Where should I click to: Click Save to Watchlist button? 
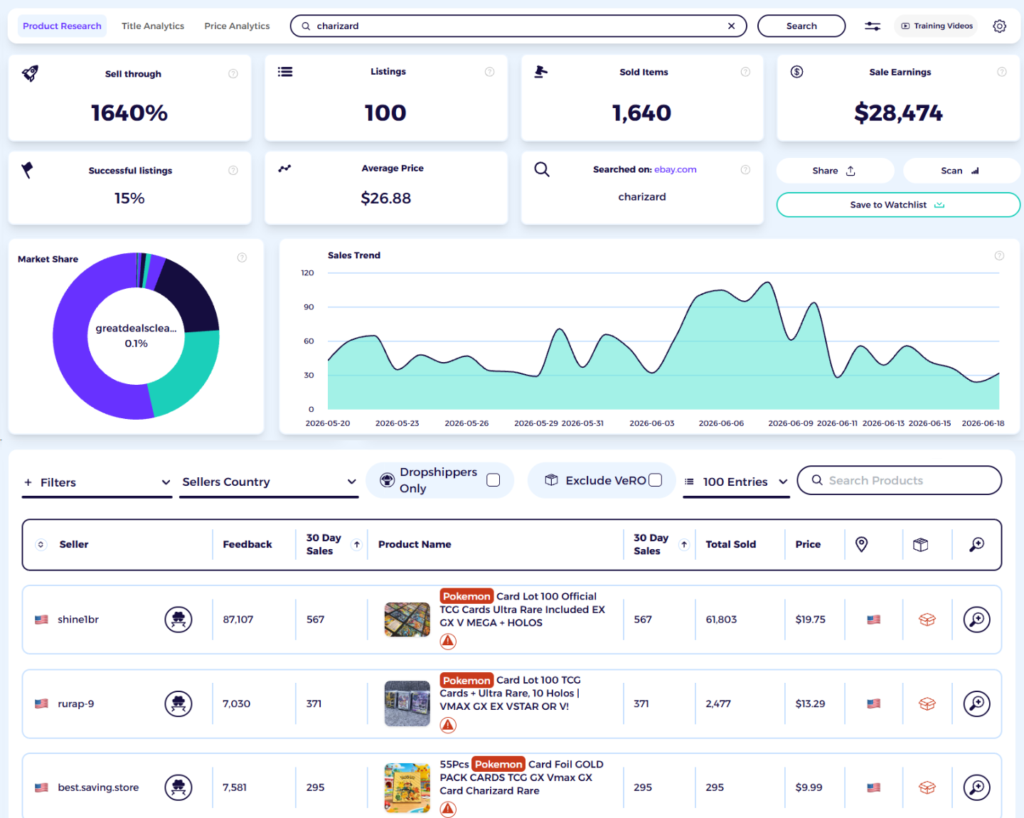[898, 205]
